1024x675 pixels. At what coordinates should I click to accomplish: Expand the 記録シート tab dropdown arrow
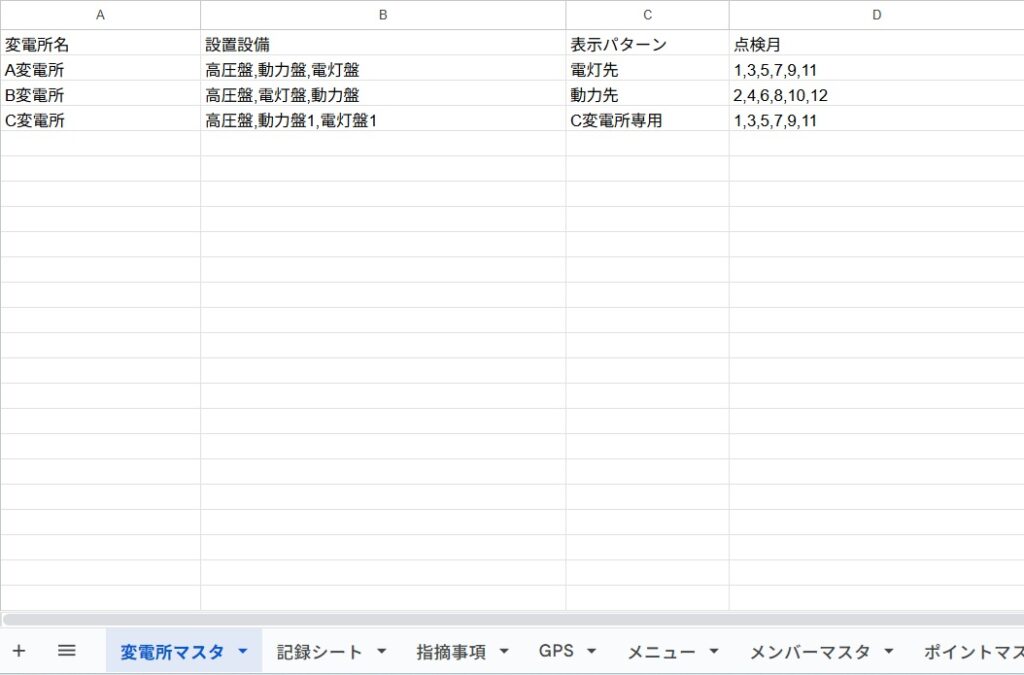tap(381, 652)
